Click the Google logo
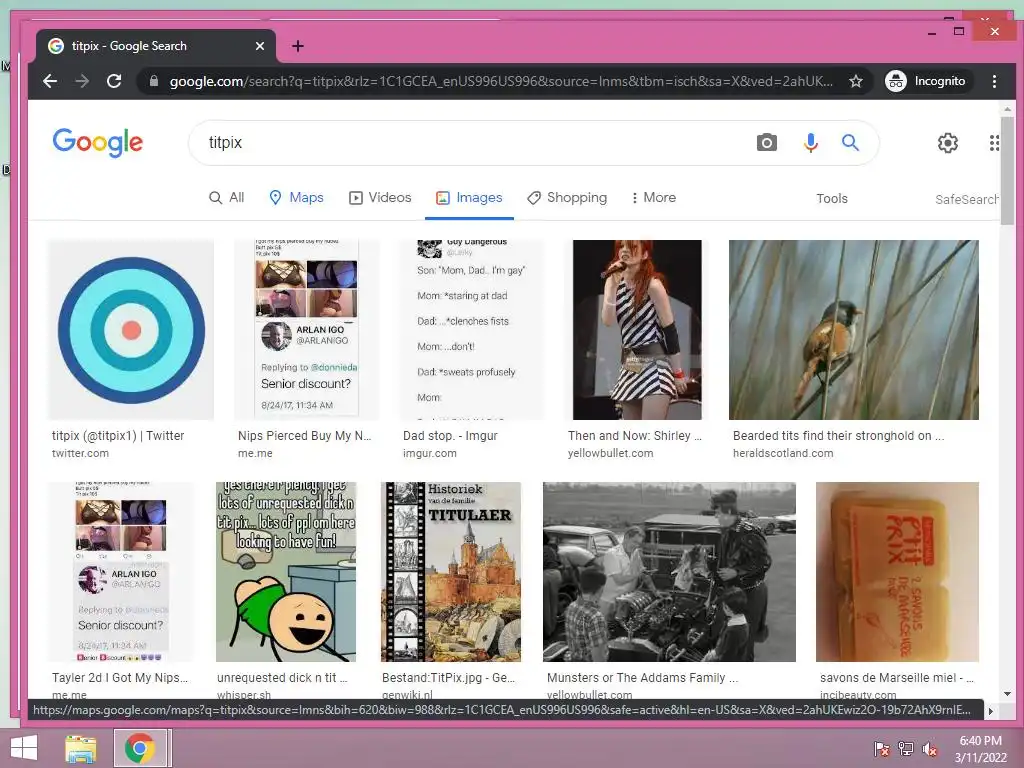Screen dimensions: 1024x768 pos(98,142)
